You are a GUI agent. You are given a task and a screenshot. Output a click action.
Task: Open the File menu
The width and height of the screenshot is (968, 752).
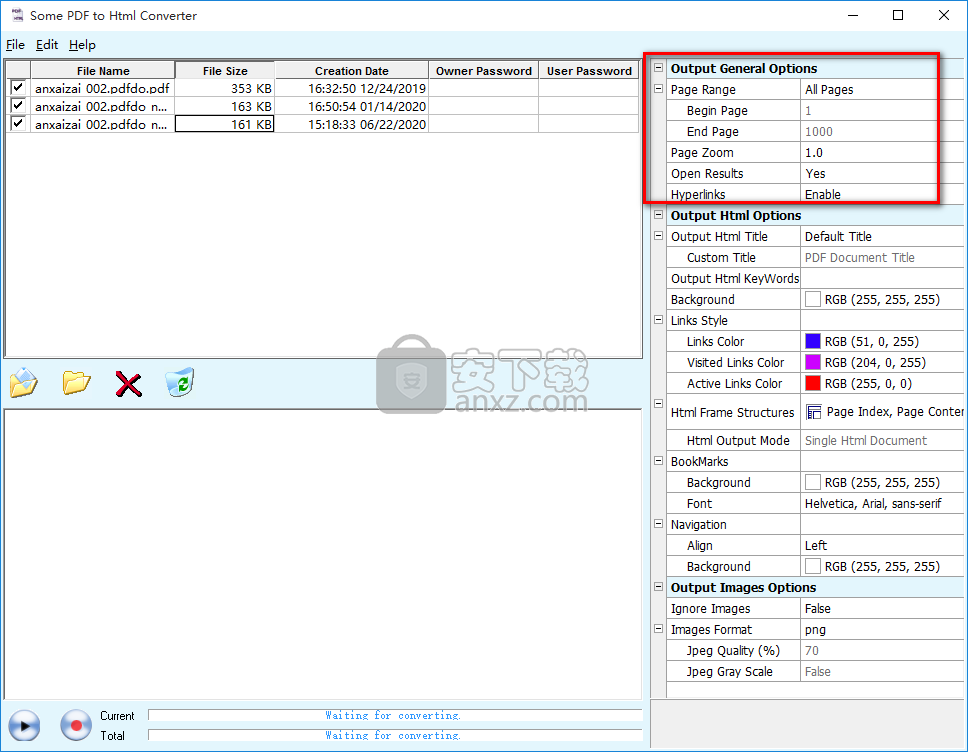click(15, 45)
